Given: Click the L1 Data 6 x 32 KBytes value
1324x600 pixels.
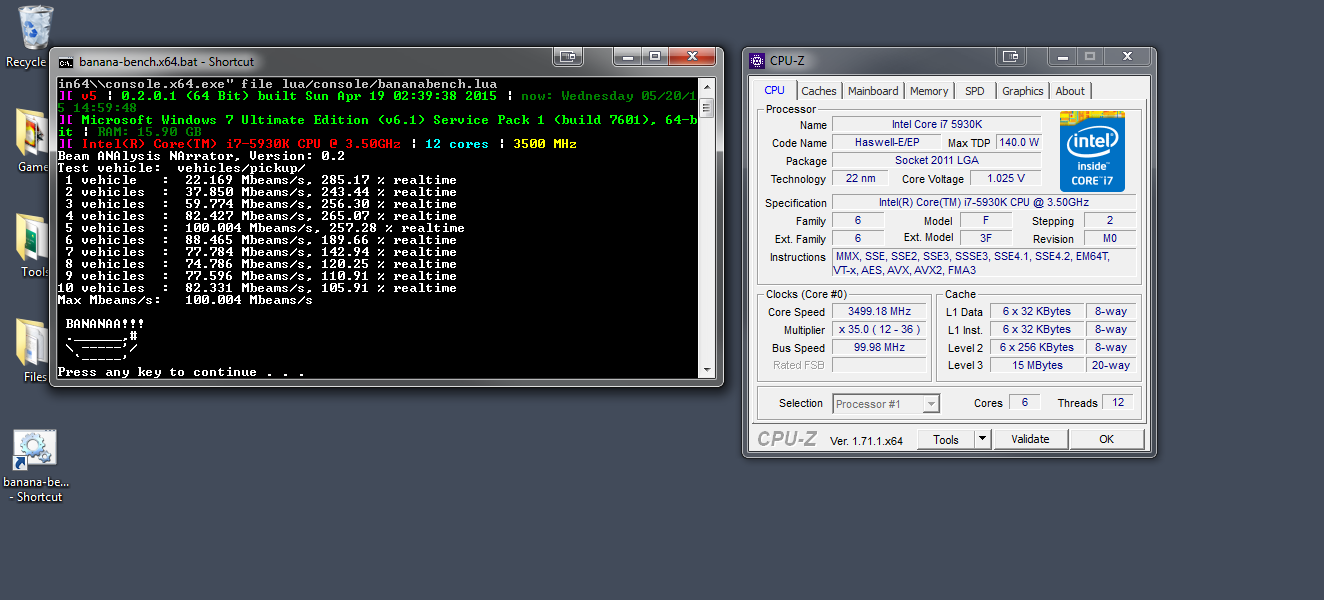Looking at the screenshot, I should [x=1037, y=312].
